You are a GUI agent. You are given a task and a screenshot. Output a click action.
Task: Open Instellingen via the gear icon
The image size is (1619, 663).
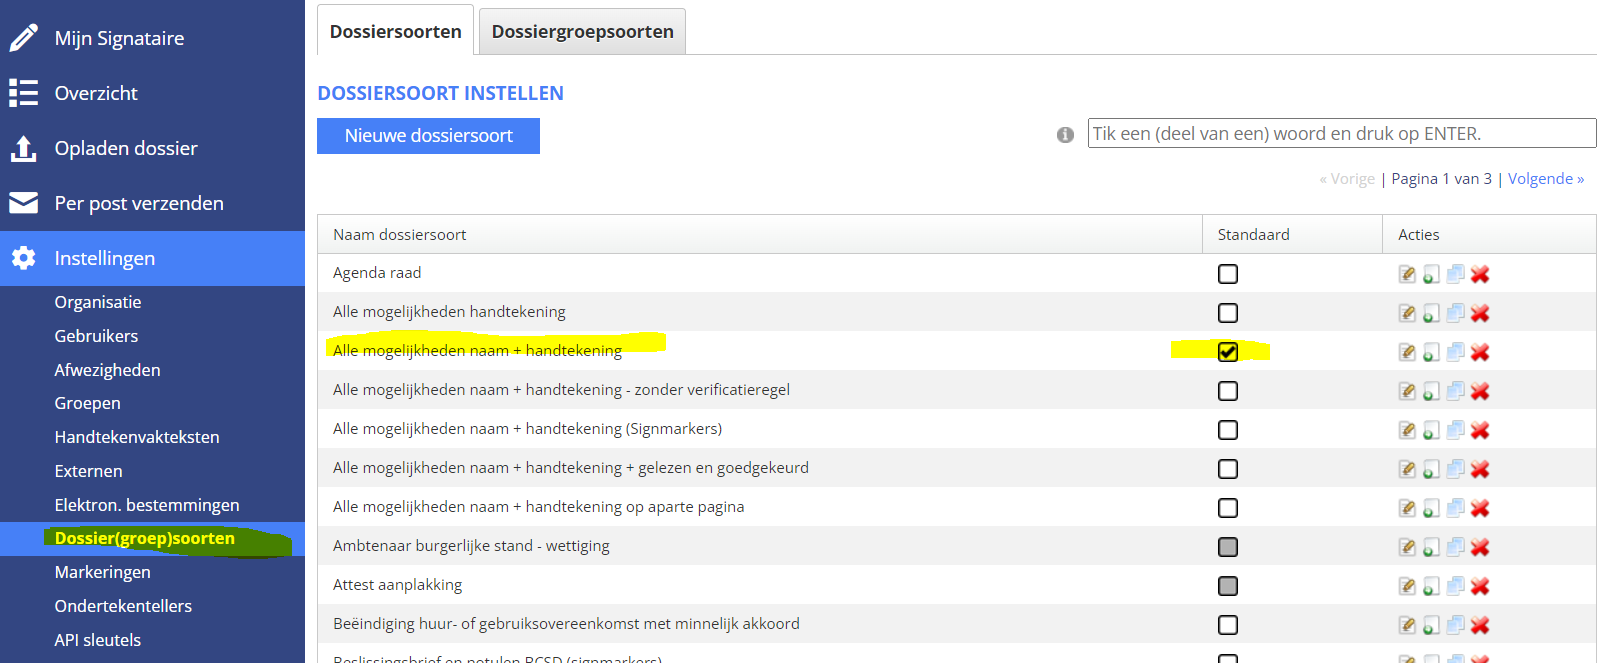tap(23, 258)
